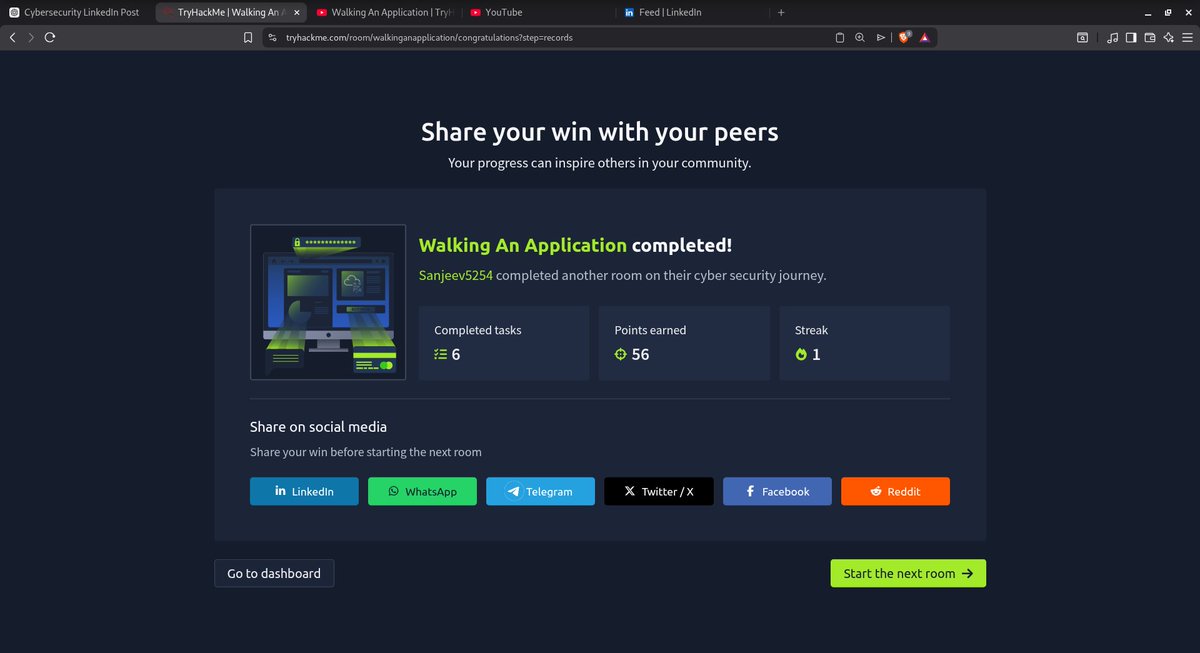This screenshot has height=653, width=1200.
Task: Share the win on Facebook
Action: pos(777,491)
